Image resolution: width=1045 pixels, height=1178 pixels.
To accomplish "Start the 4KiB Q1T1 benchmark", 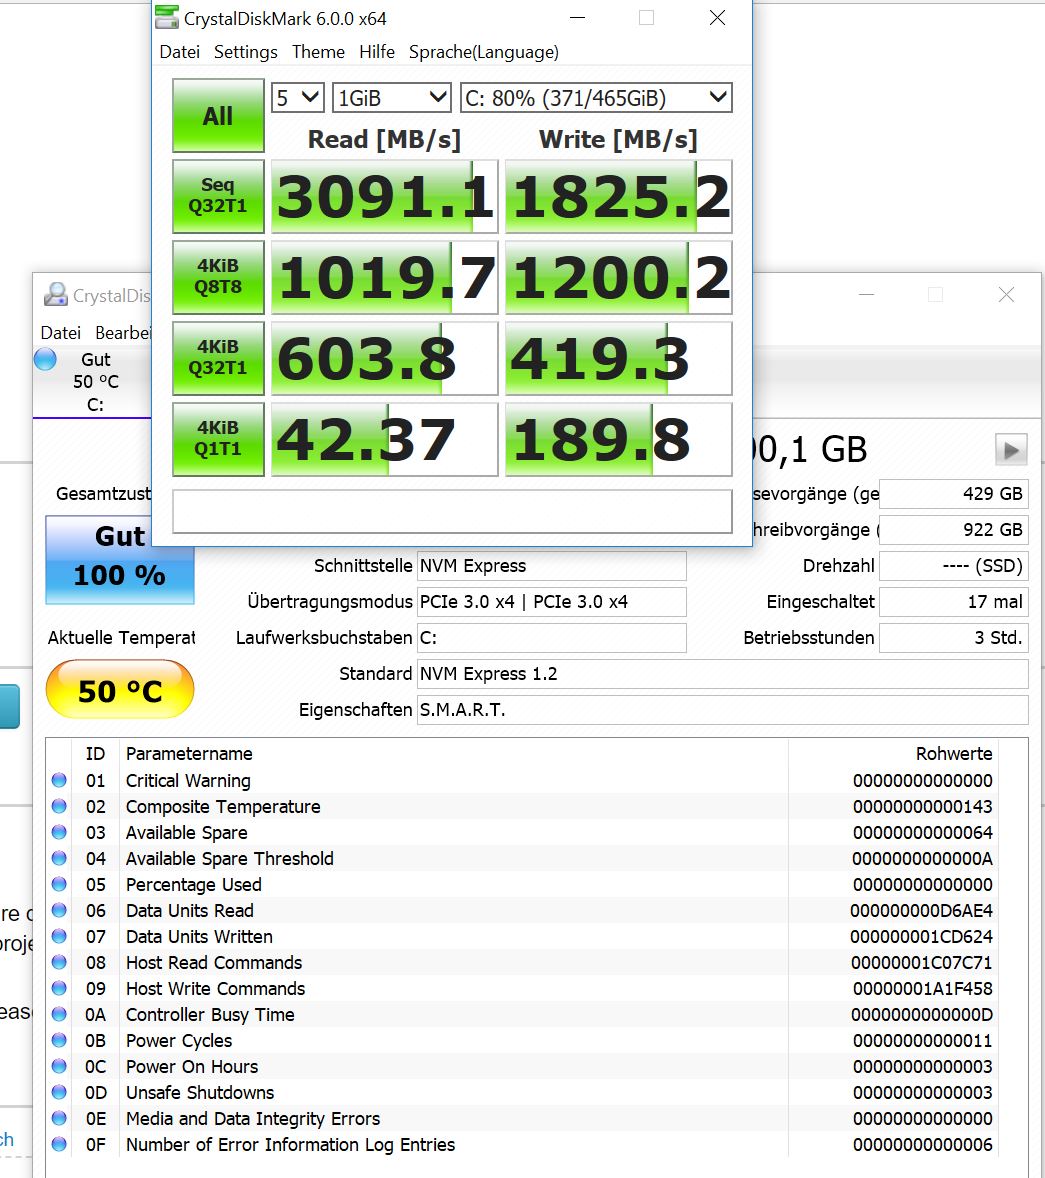I will coord(218,439).
